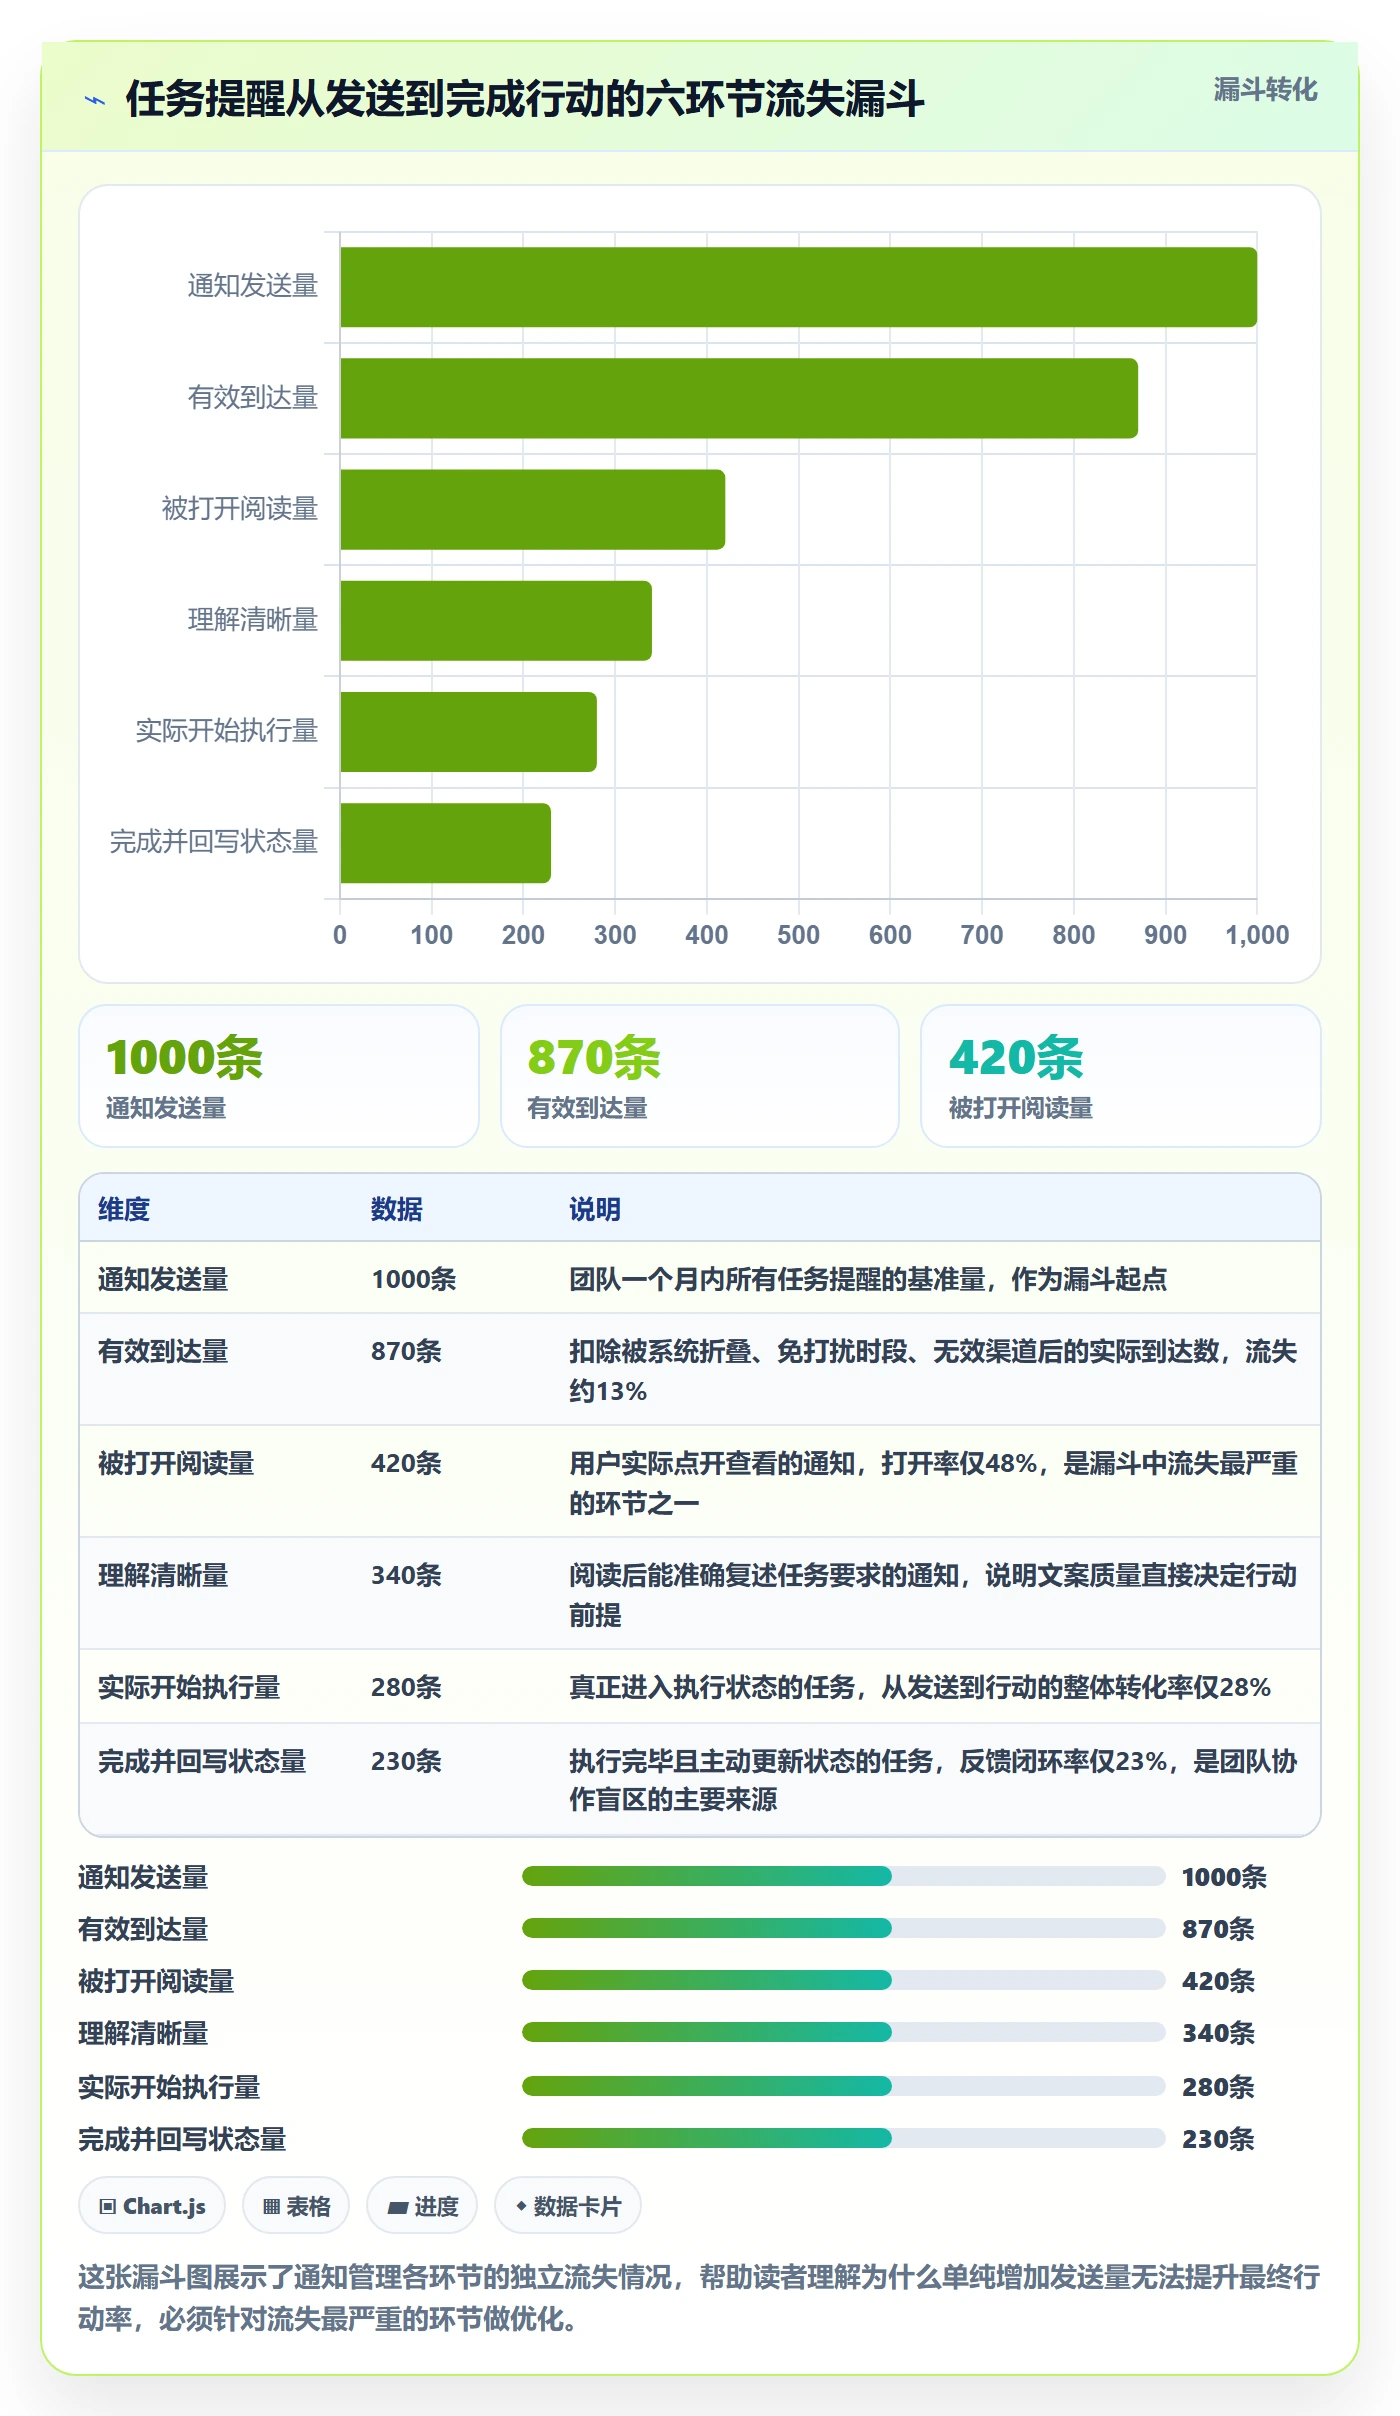Click the 漏斗转化 tag in header
1400x2416 pixels.
click(1265, 90)
